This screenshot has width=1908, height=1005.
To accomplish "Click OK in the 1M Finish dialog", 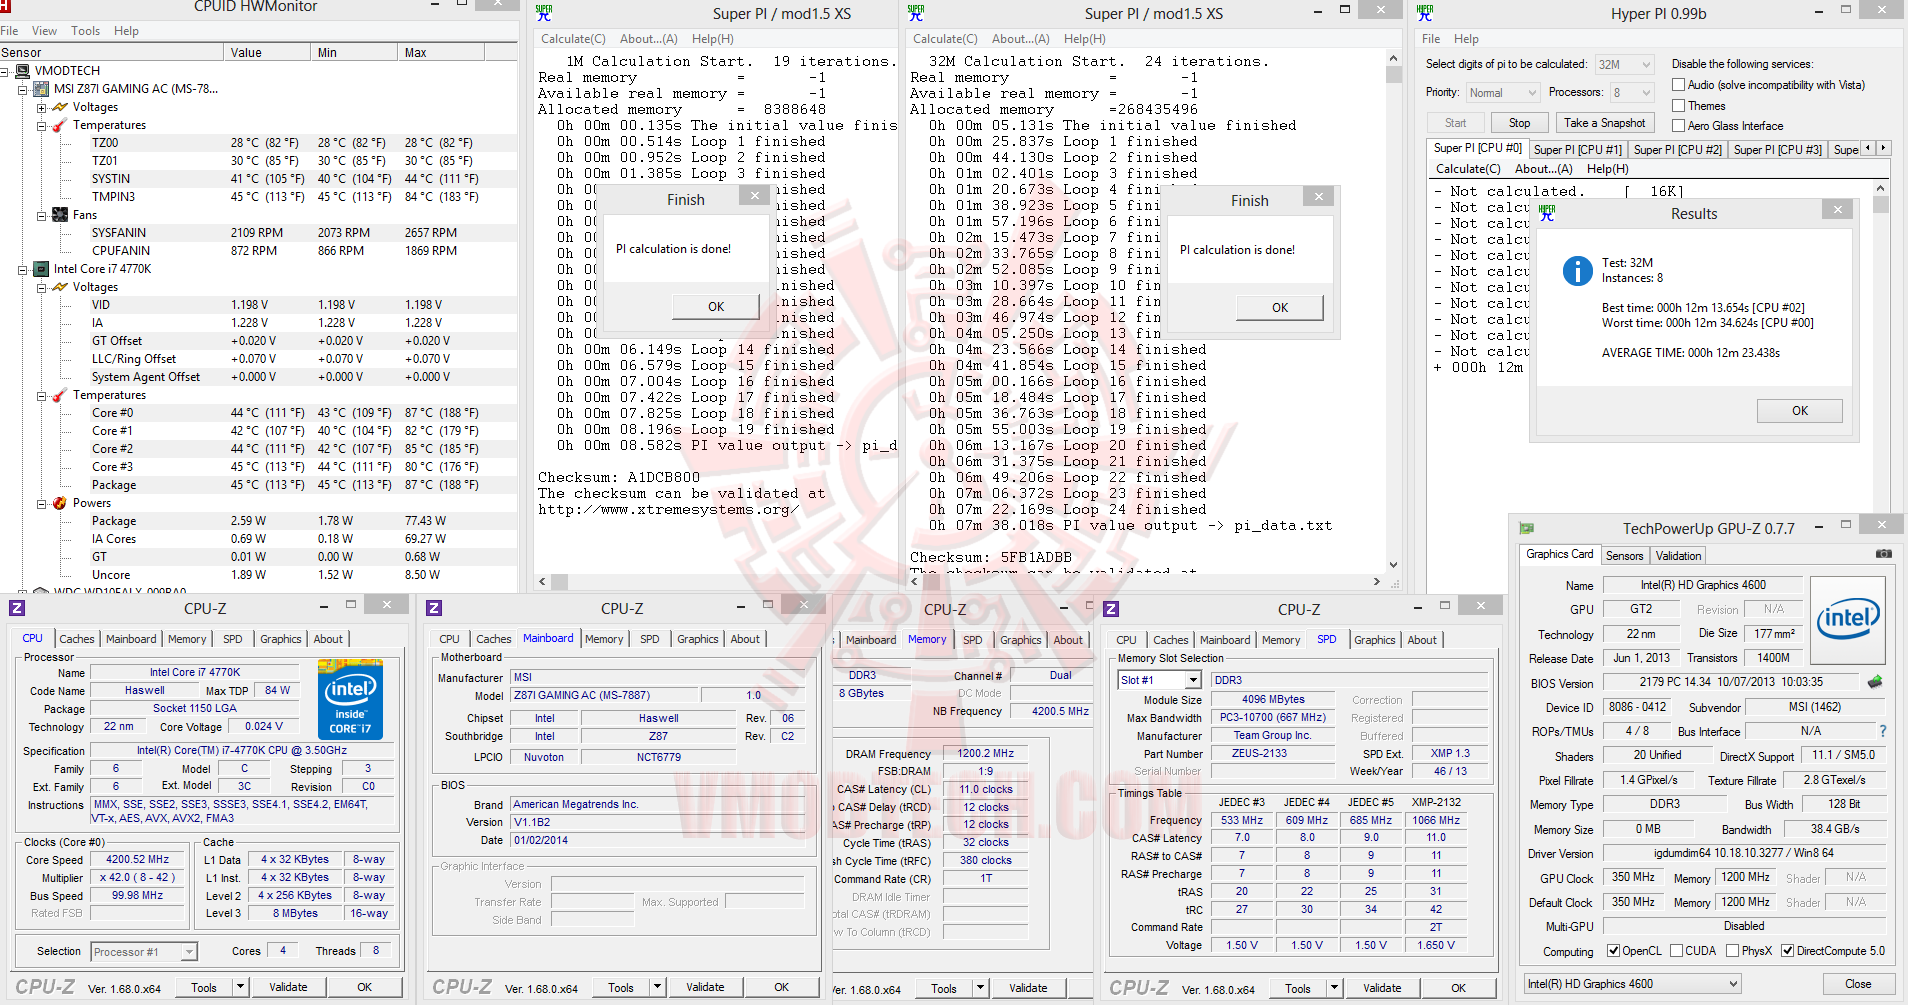I will click(716, 307).
